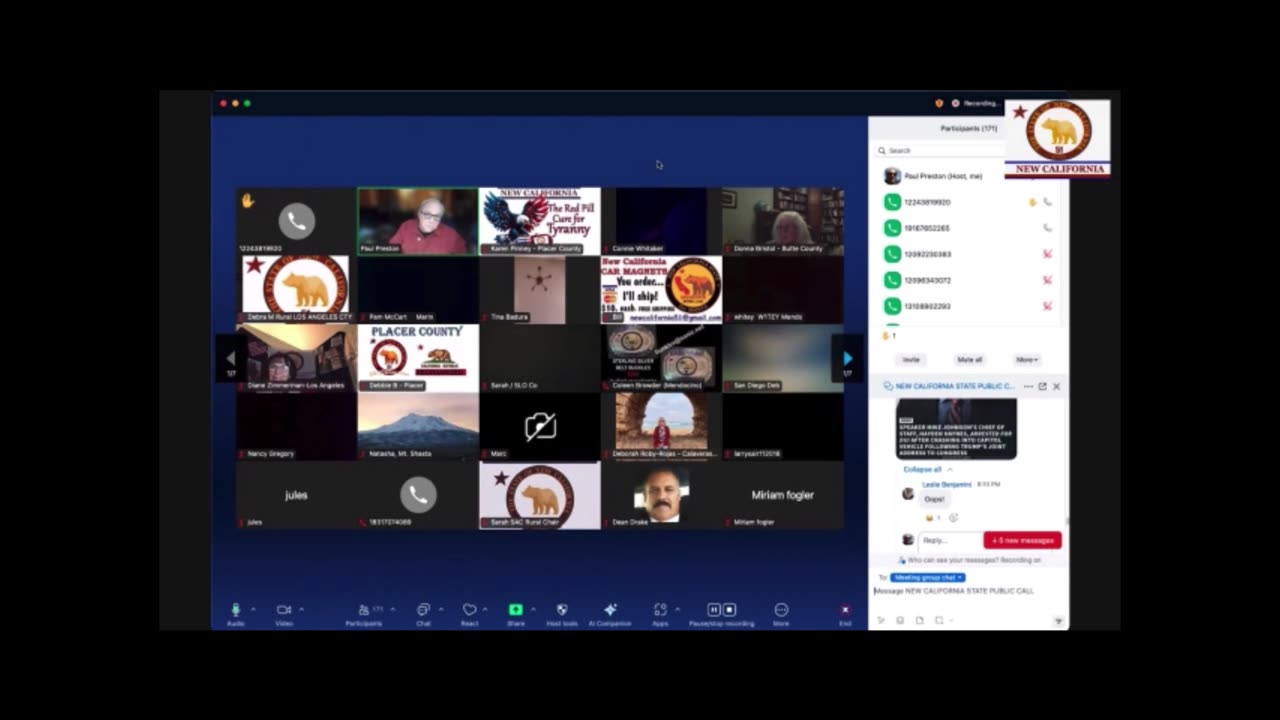
Task: Open the Apps icon in toolbar
Action: click(660, 609)
